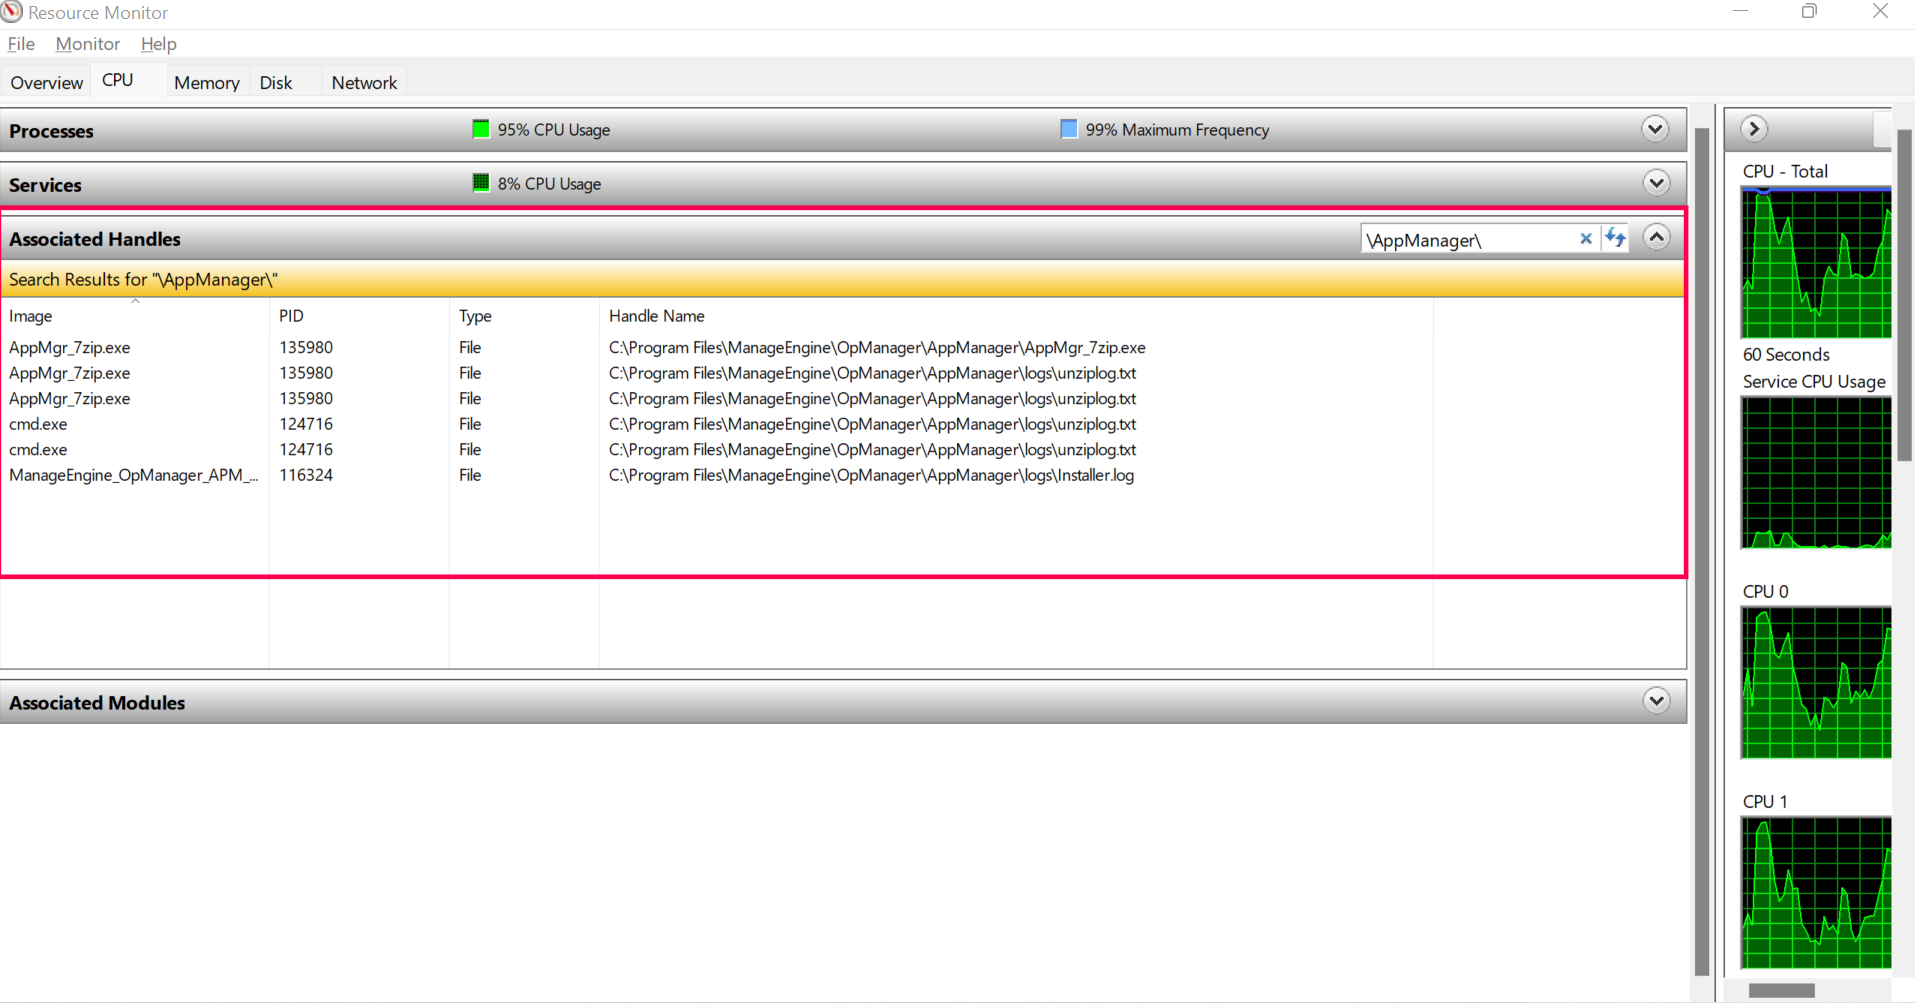Click the main pane vertical scrollbar
1915x1003 pixels.
point(1703,550)
